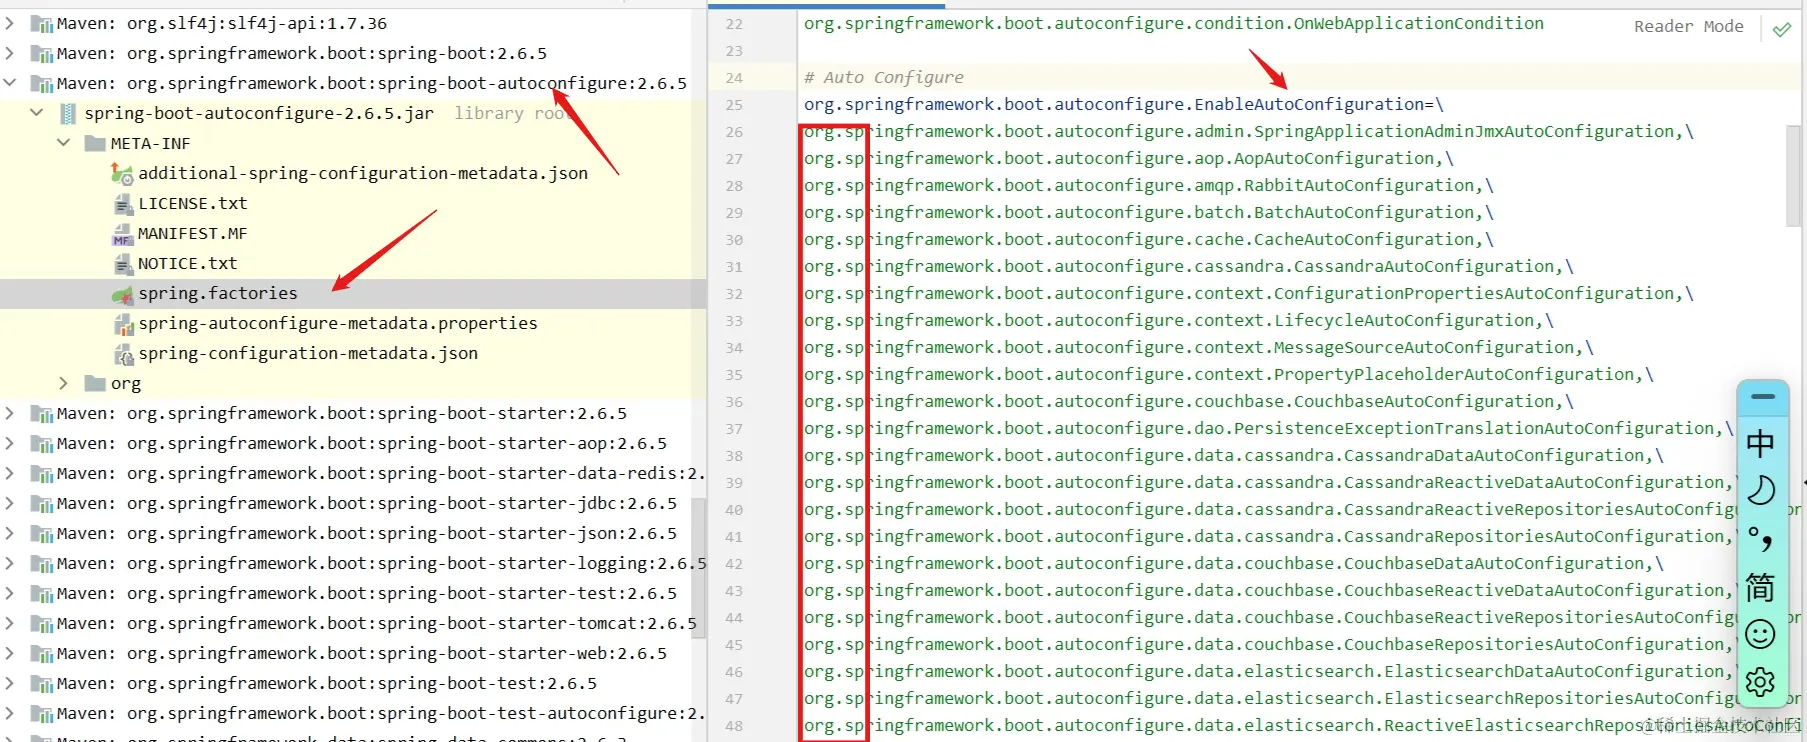Click the MANIFEST.MF file icon
This screenshot has height=742, width=1807.
click(x=122, y=234)
